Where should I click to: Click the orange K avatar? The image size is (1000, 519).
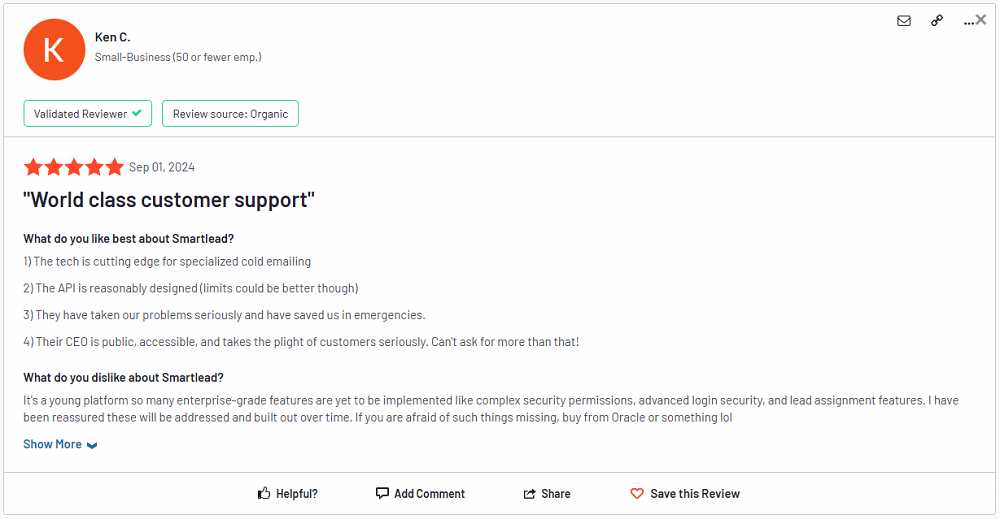tap(54, 50)
